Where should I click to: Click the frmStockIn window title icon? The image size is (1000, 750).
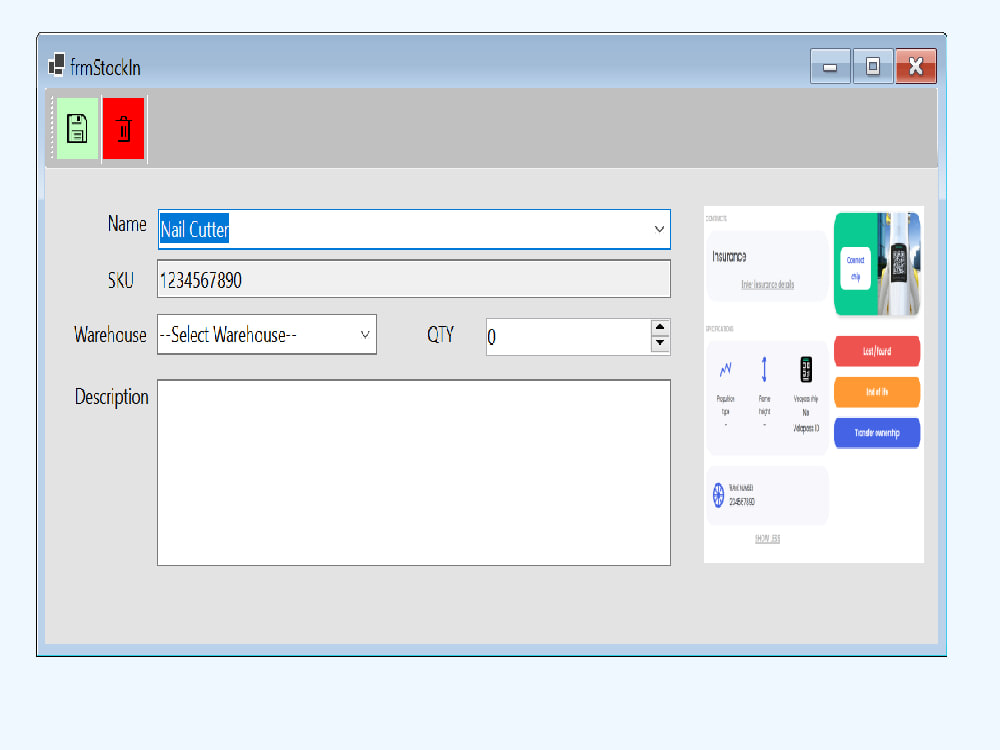point(57,65)
